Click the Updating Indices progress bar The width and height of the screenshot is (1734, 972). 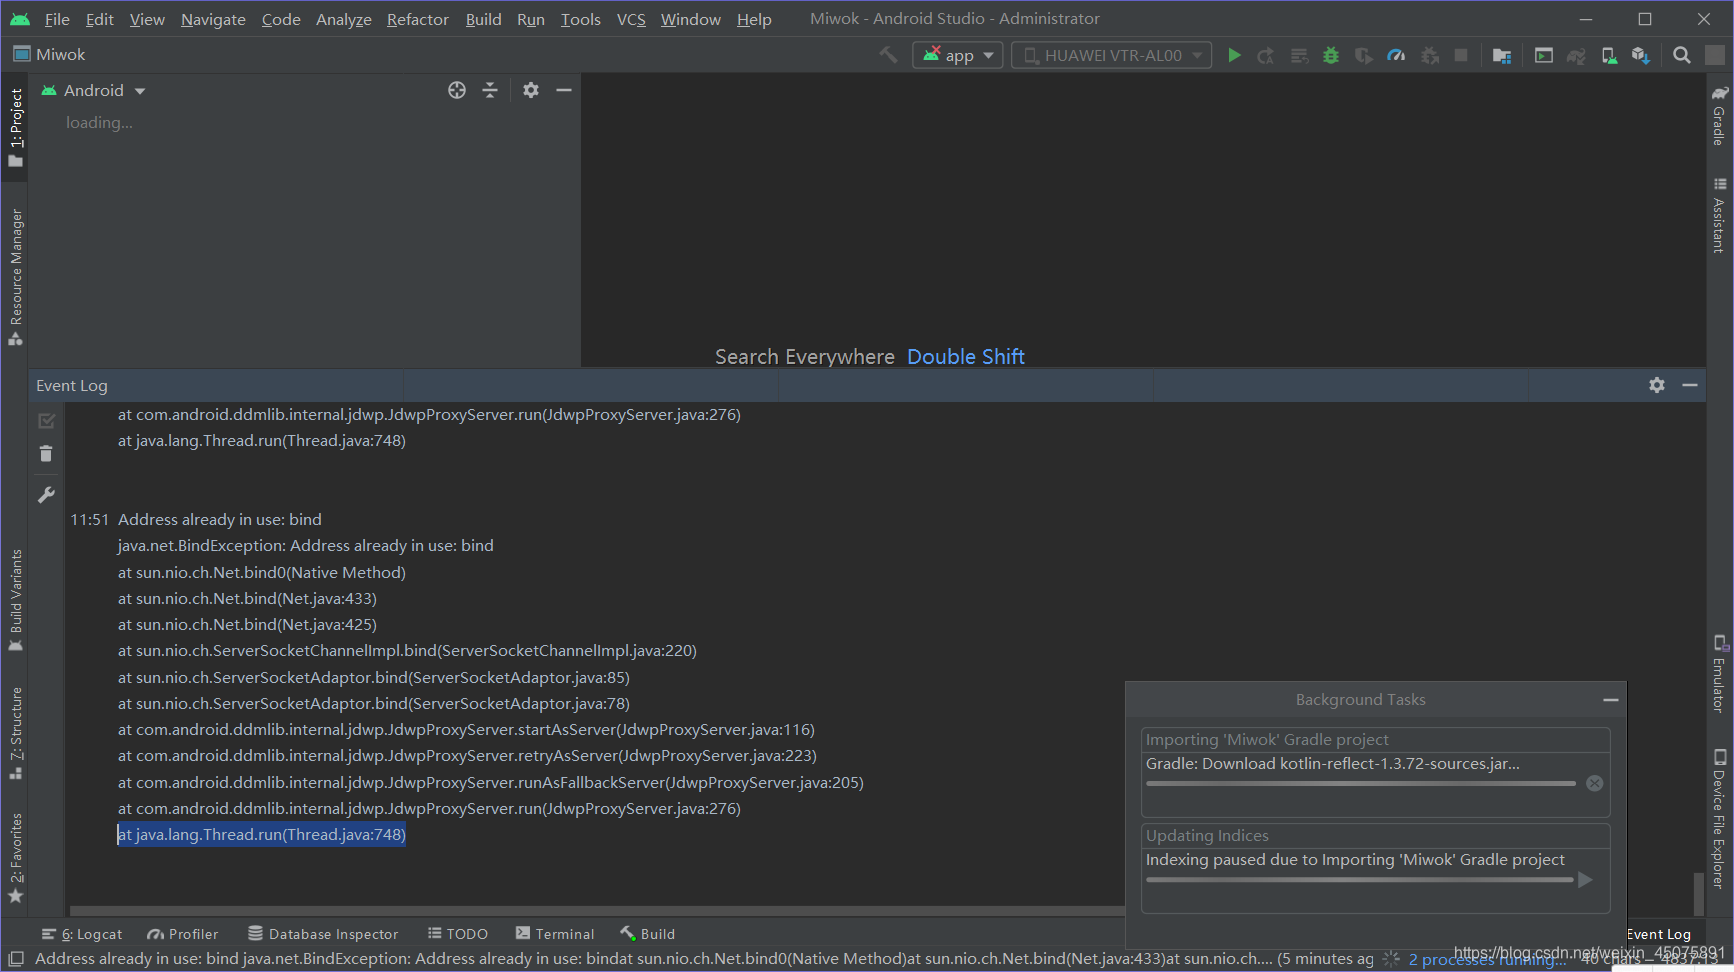click(x=1359, y=880)
